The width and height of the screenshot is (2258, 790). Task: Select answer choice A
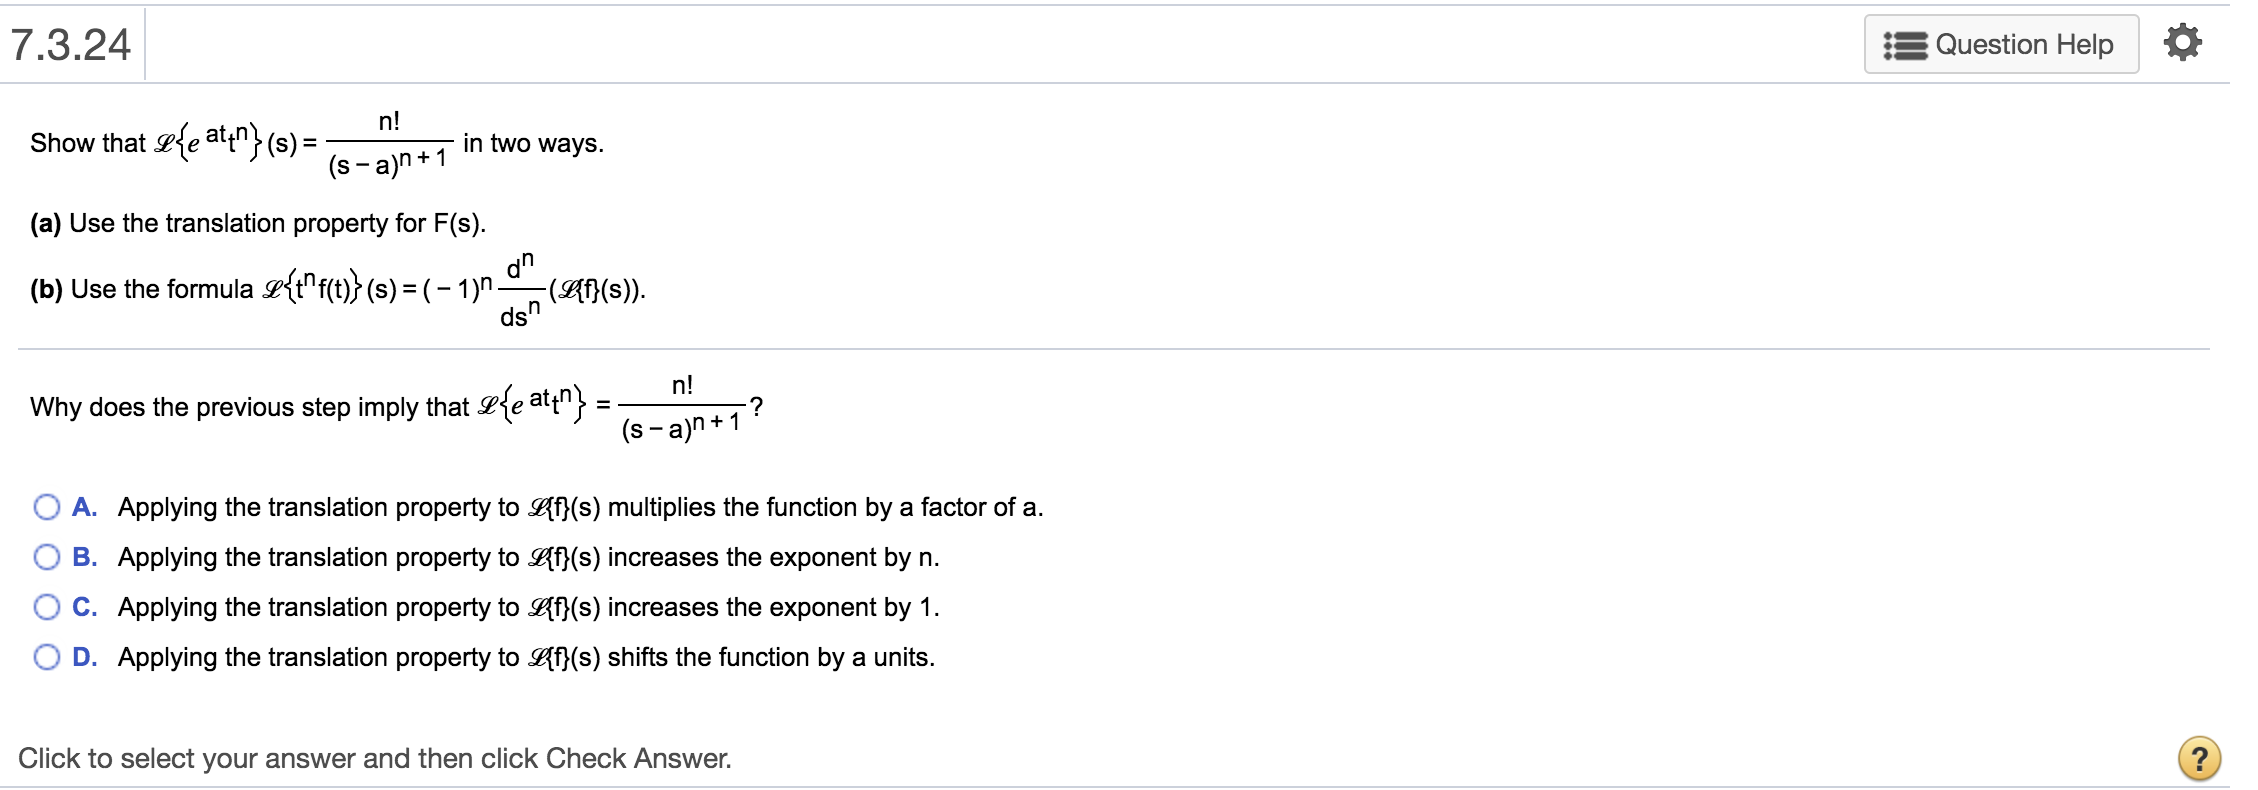point(46,507)
